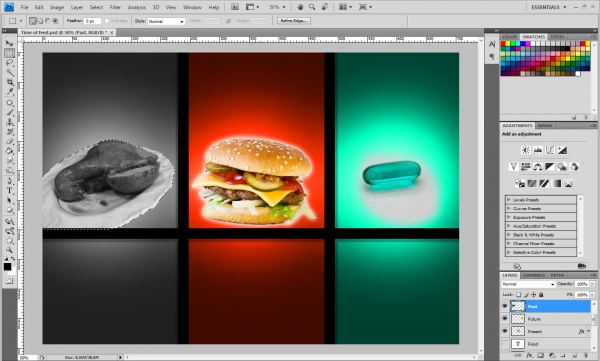Hide the Past layer
This screenshot has height=361, width=600.
(x=505, y=306)
